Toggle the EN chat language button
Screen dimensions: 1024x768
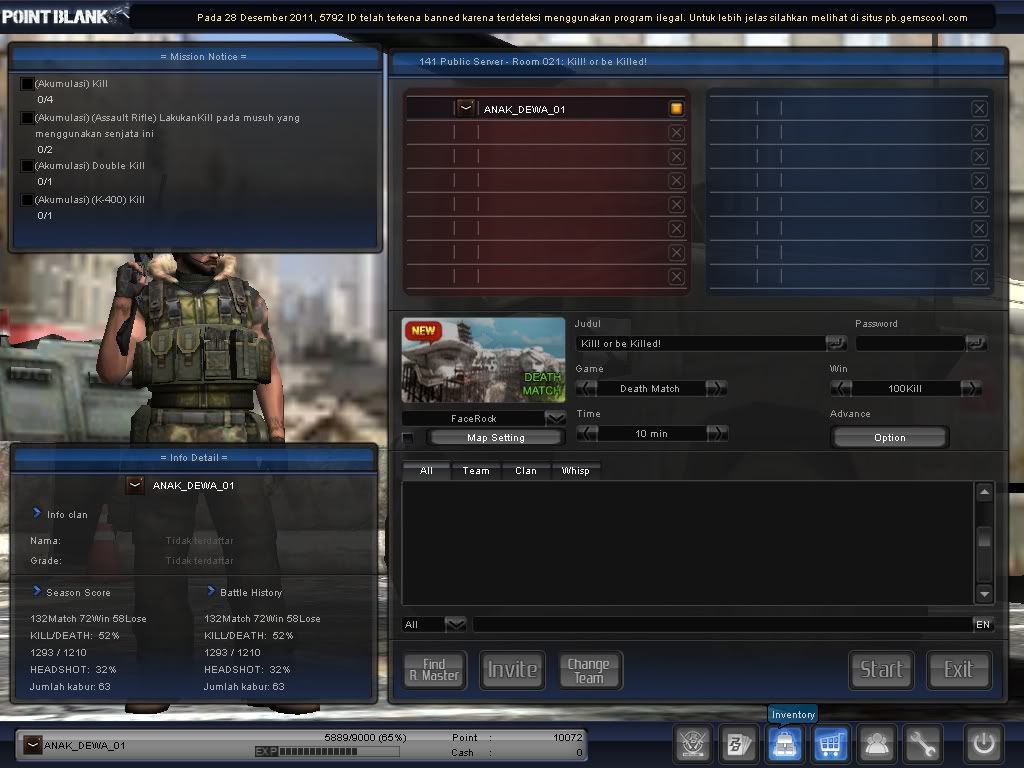click(x=983, y=624)
